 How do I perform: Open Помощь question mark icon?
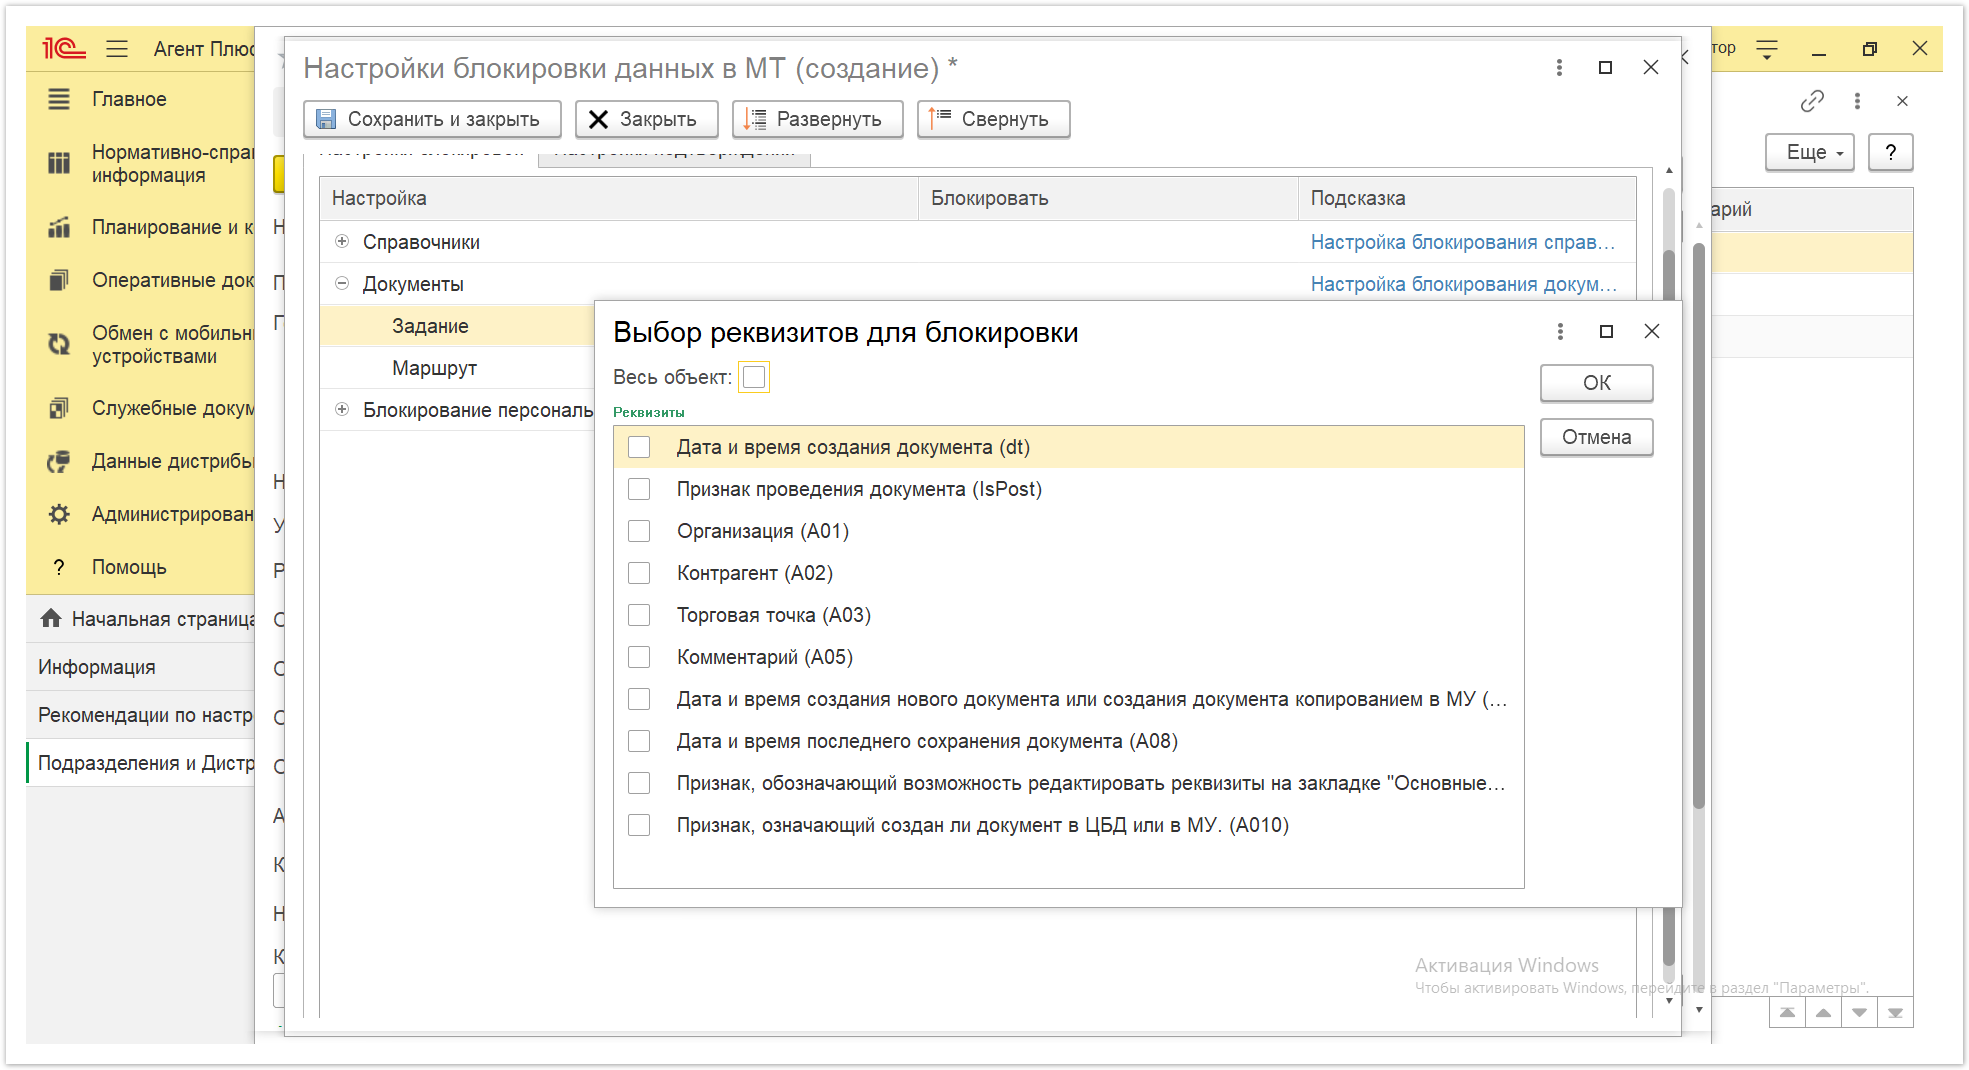[59, 567]
